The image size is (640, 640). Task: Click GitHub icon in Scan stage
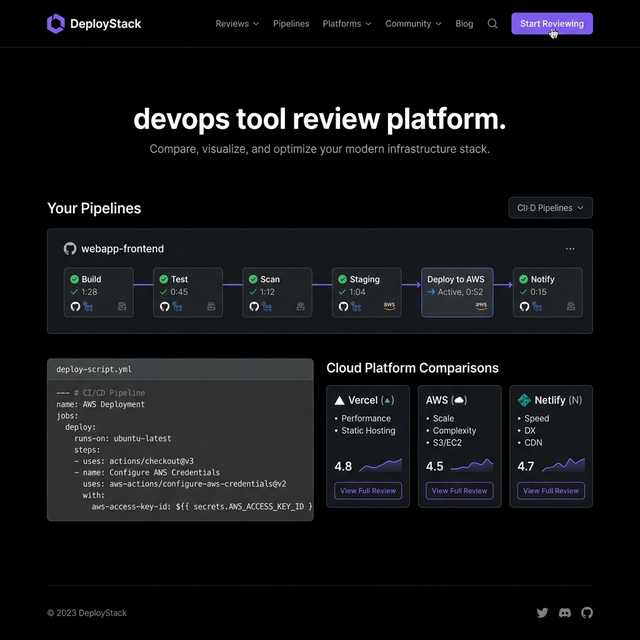click(x=254, y=307)
